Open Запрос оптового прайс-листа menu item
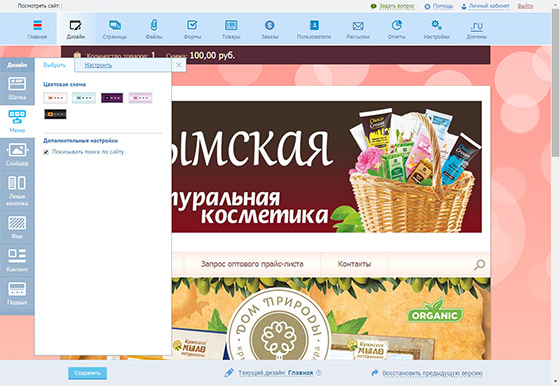Image resolution: width=560 pixels, height=386 pixels. [252, 264]
